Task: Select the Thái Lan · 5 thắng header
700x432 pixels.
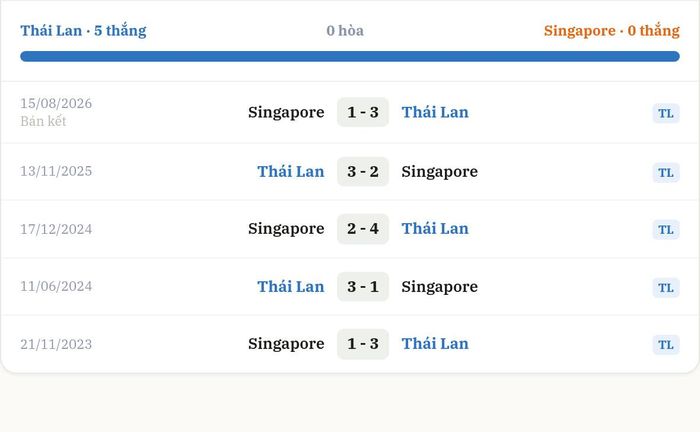Action: (x=83, y=30)
